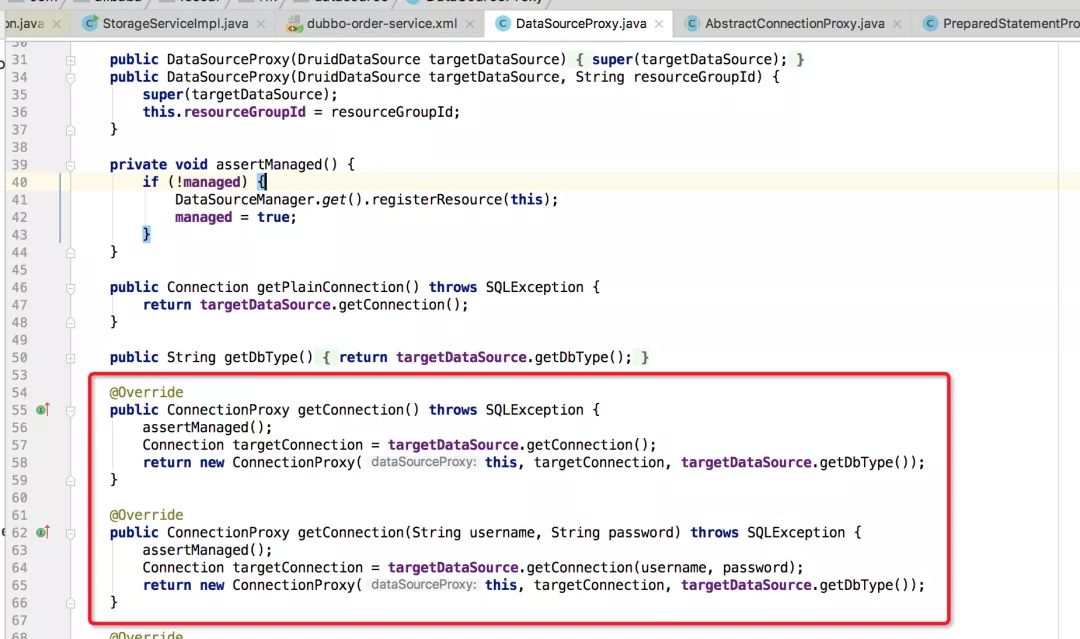Click the folded block '{ super(targetDataSource); }' on line 31
The image size is (1080, 639).
tap(690, 59)
